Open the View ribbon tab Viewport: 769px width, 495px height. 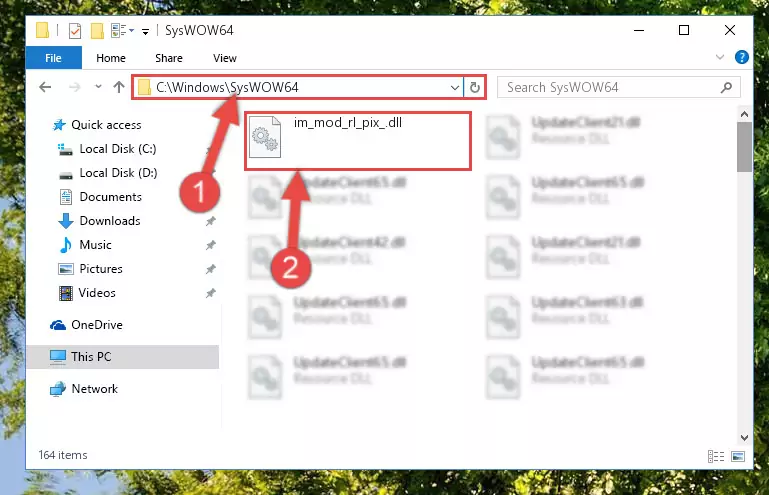tap(225, 58)
